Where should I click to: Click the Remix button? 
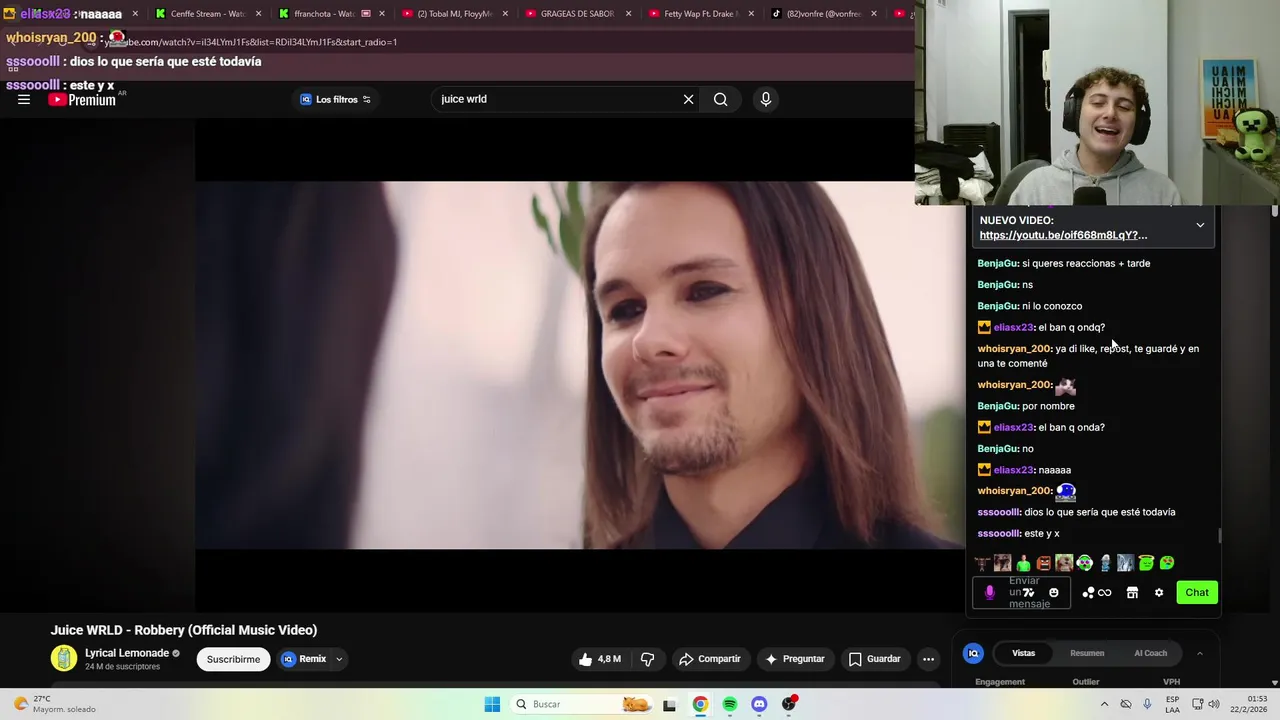pos(304,659)
